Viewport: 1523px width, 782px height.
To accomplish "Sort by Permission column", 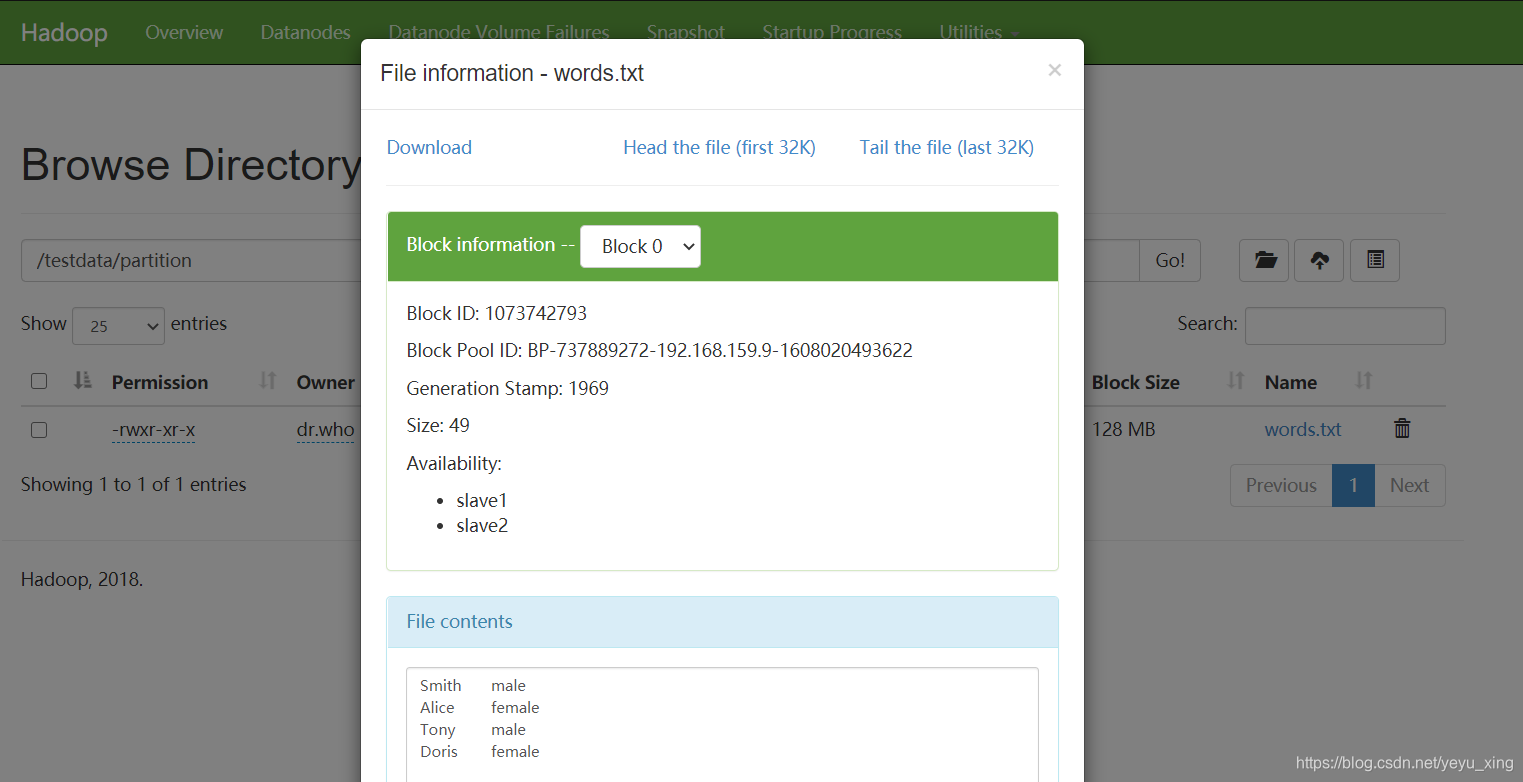I will tap(160, 382).
